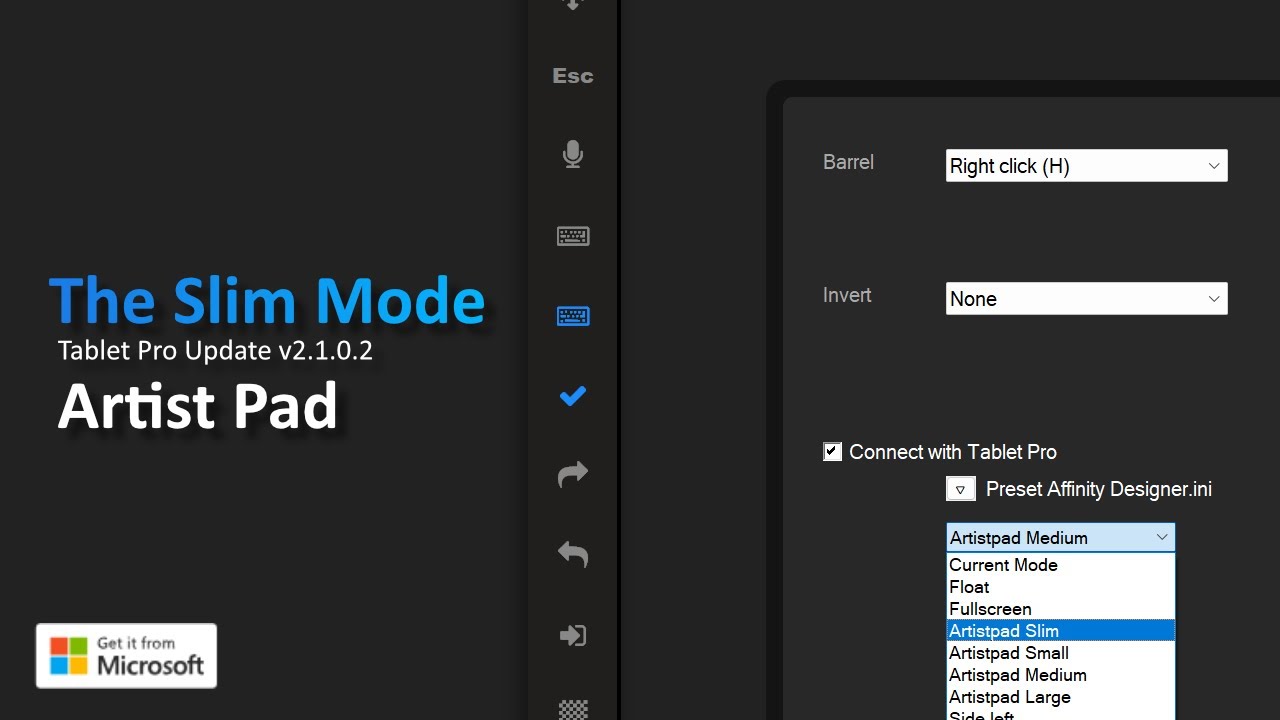Click the redo arrow icon

[573, 474]
